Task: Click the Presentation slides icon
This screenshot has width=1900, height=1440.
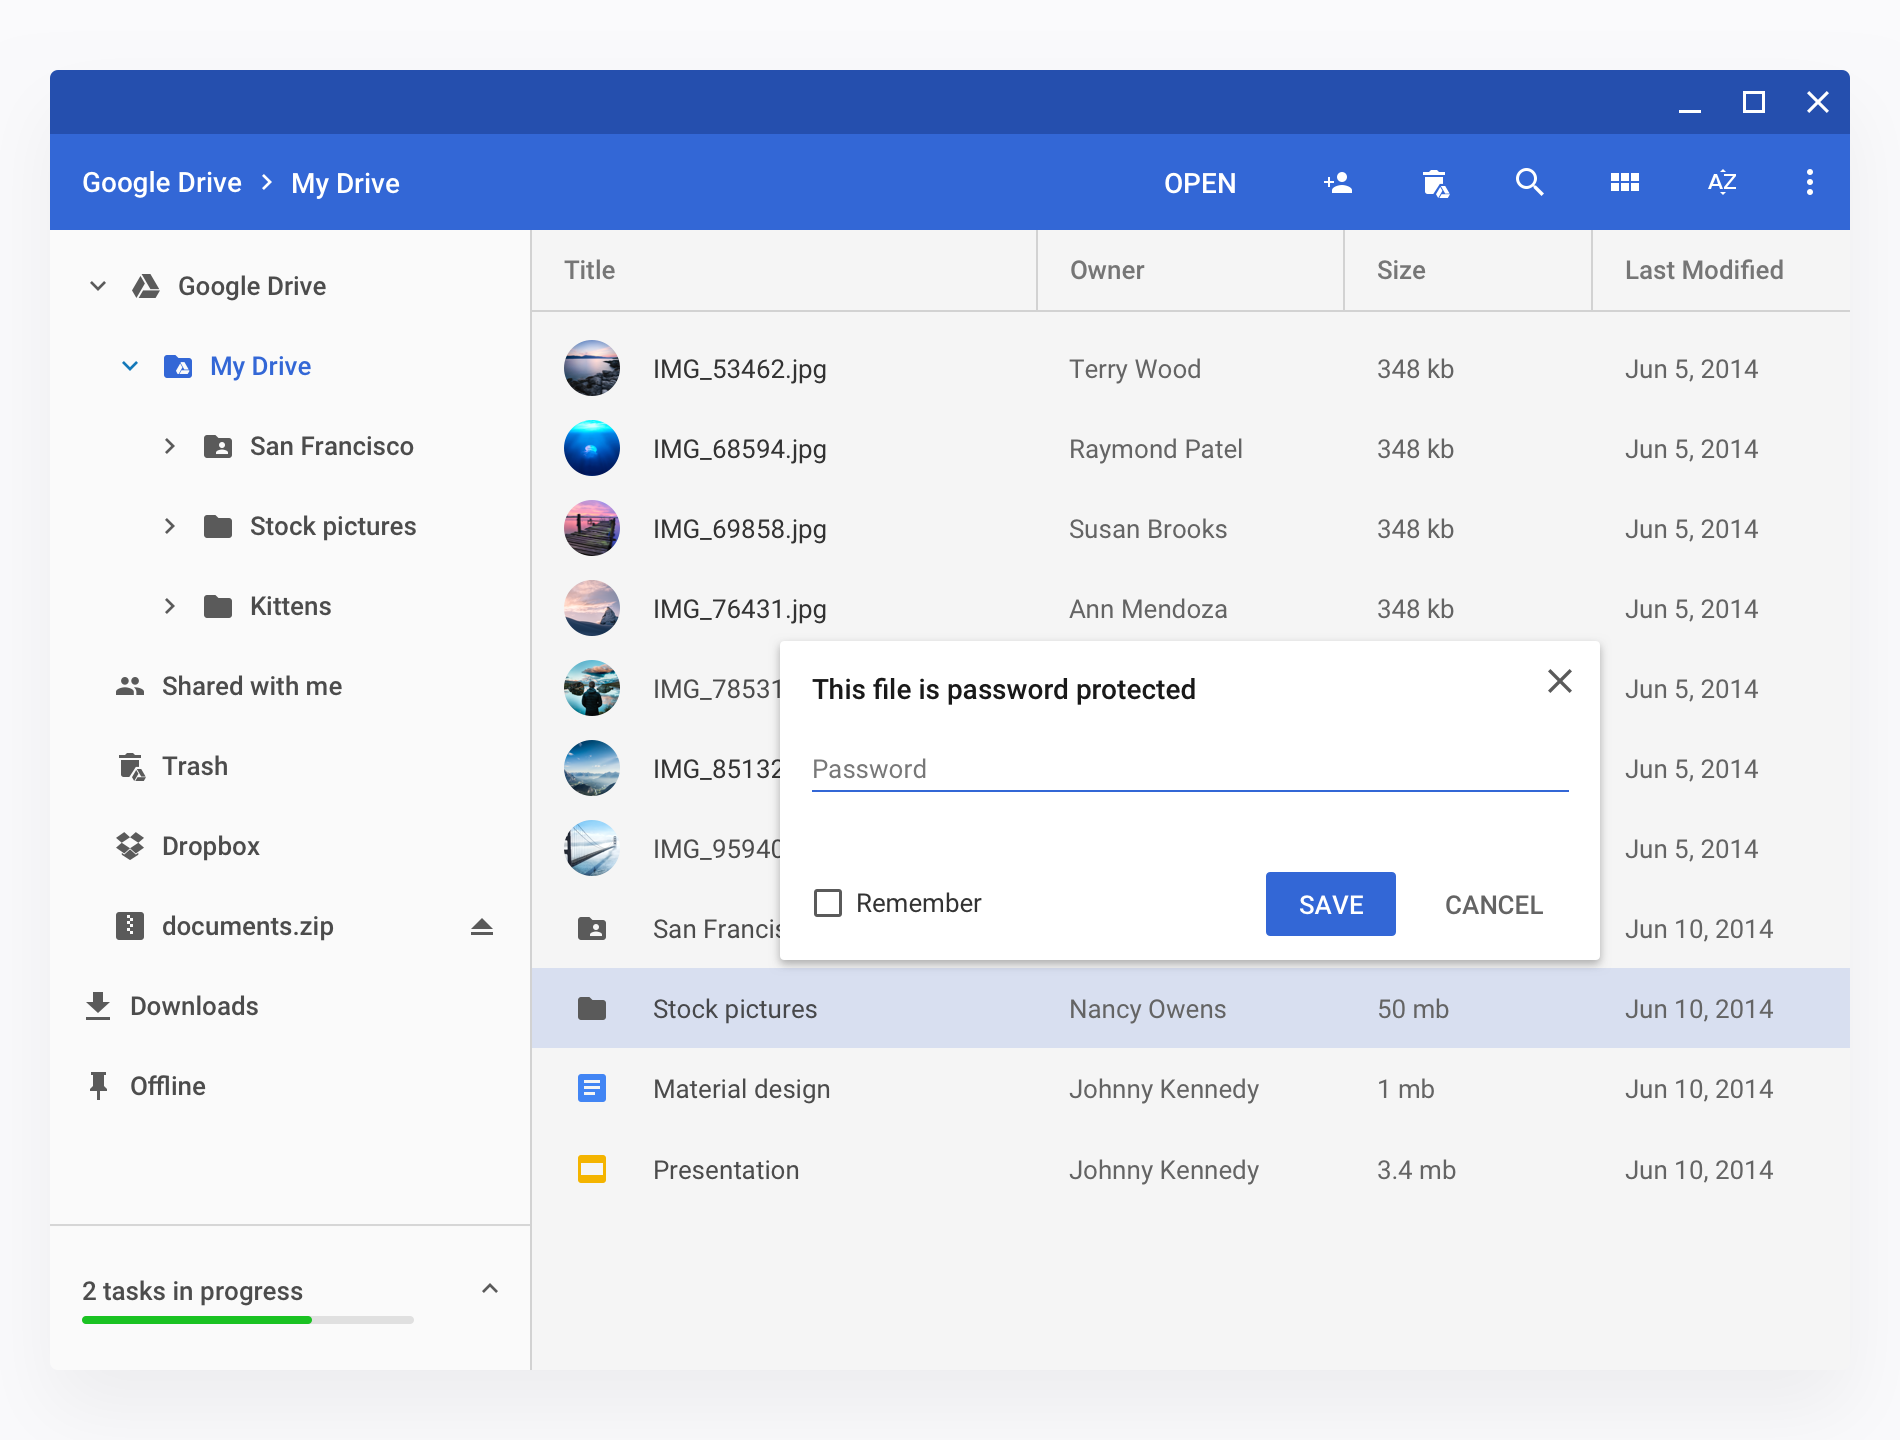Action: (x=592, y=1169)
